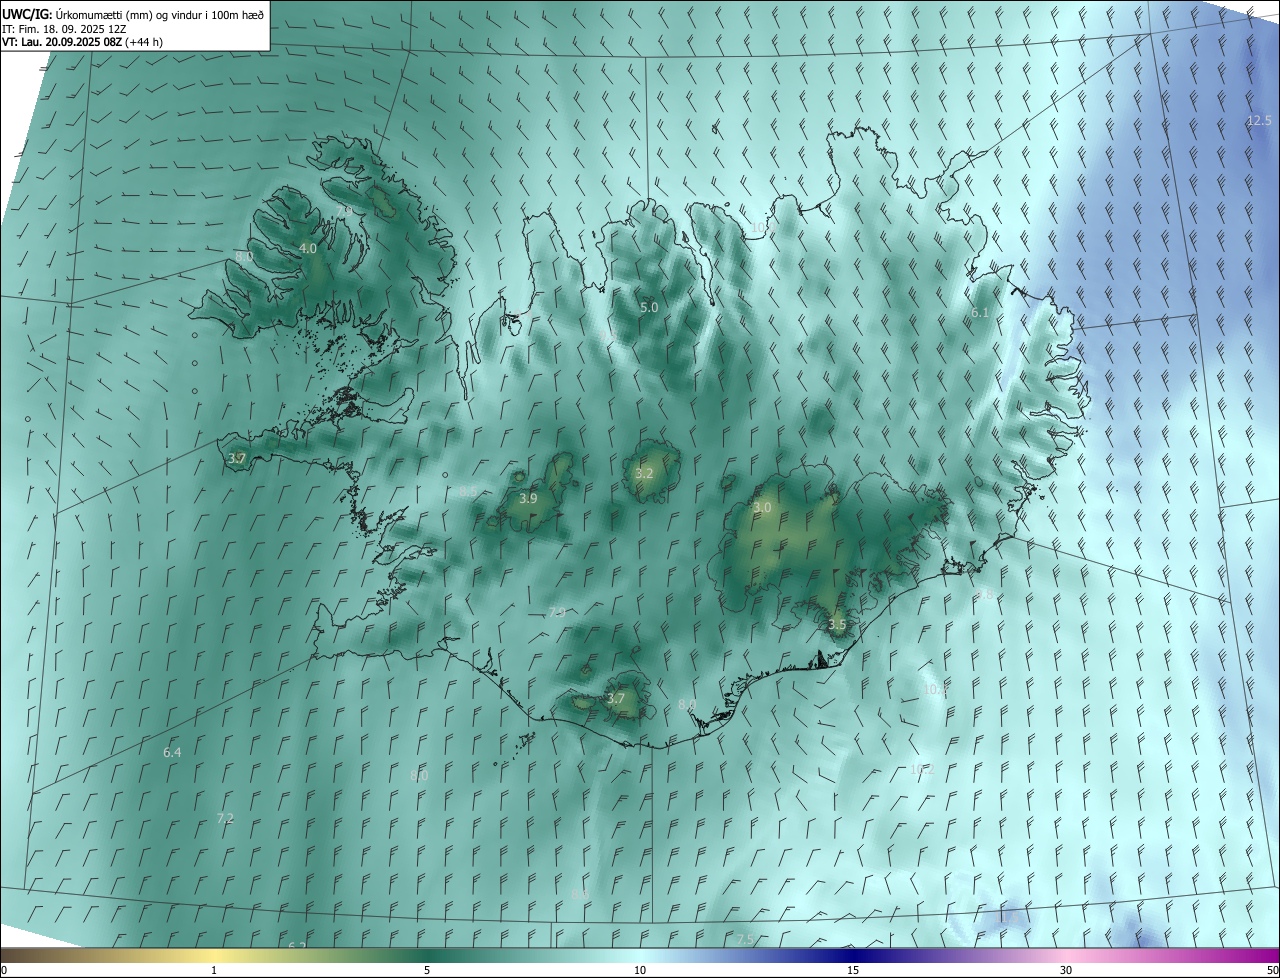This screenshot has height=978, width=1280.
Task: Click the 7.5 value above the color bar
Action: (745, 939)
